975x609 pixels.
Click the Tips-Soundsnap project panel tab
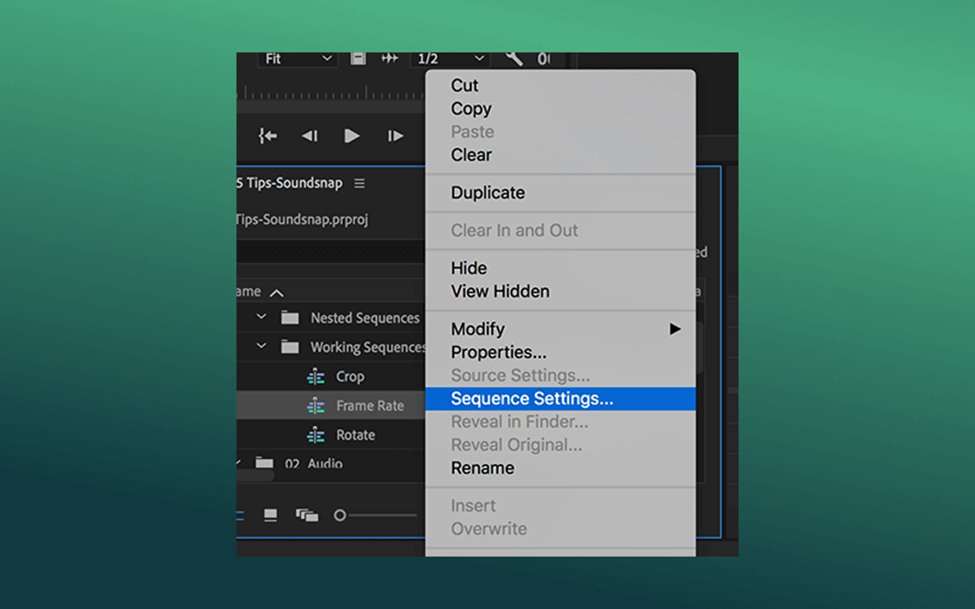(x=290, y=184)
